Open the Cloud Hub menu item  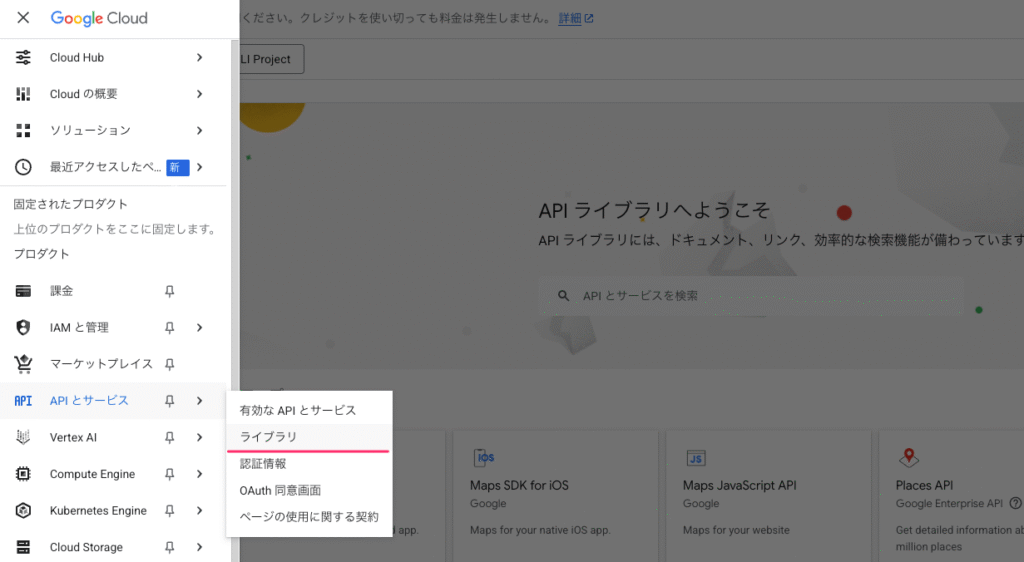pyautogui.click(x=113, y=57)
